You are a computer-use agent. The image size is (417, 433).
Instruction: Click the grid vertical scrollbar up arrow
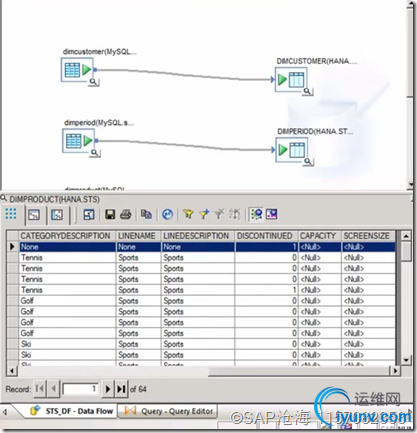[x=406, y=236]
